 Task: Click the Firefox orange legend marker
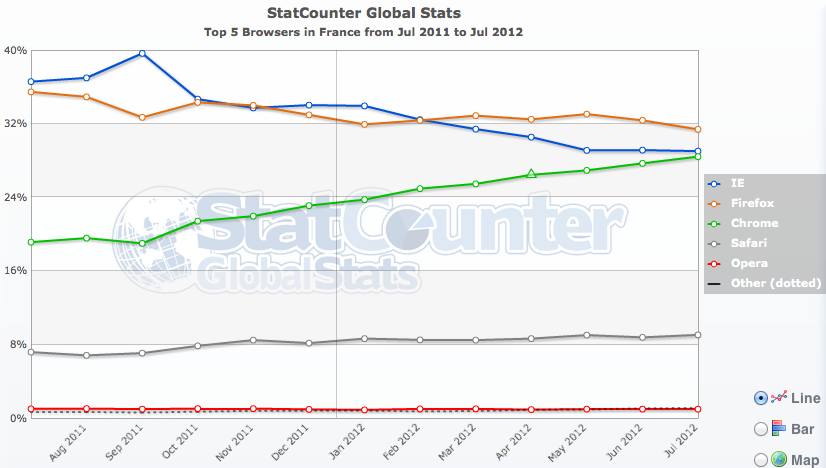(x=714, y=203)
